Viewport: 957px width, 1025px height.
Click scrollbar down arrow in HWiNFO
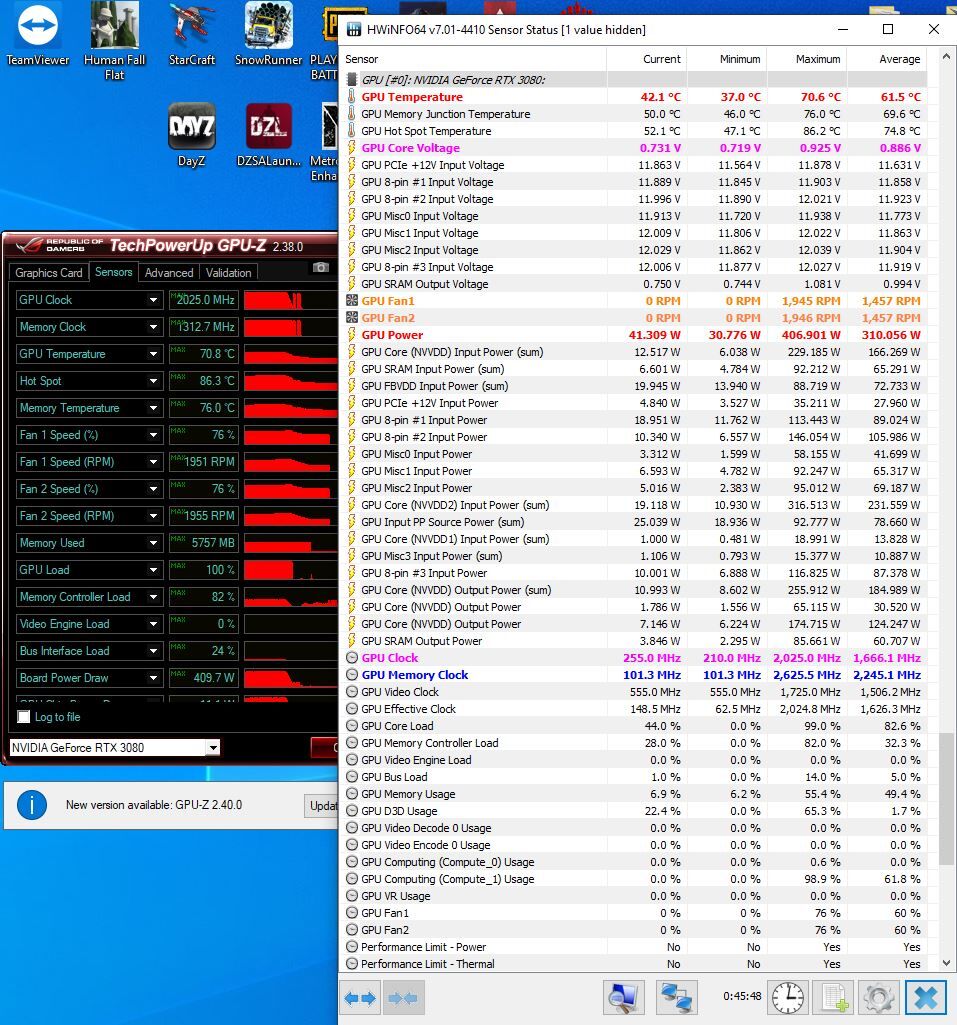[946, 963]
